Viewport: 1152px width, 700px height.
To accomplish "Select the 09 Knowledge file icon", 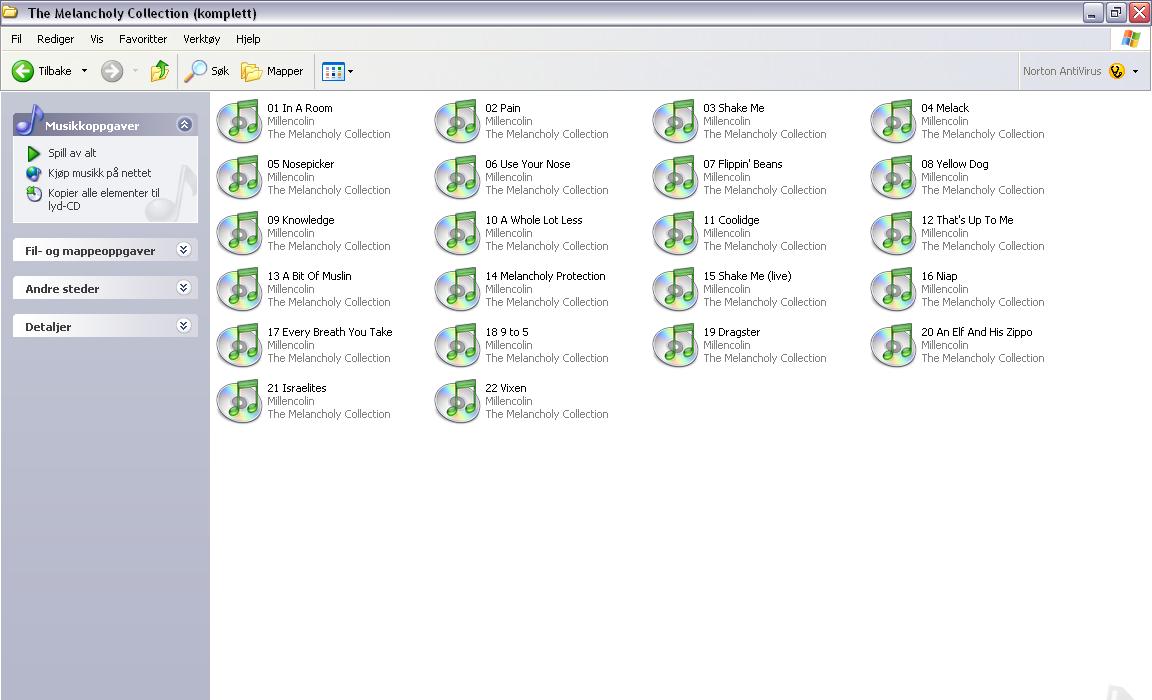I will coord(240,233).
